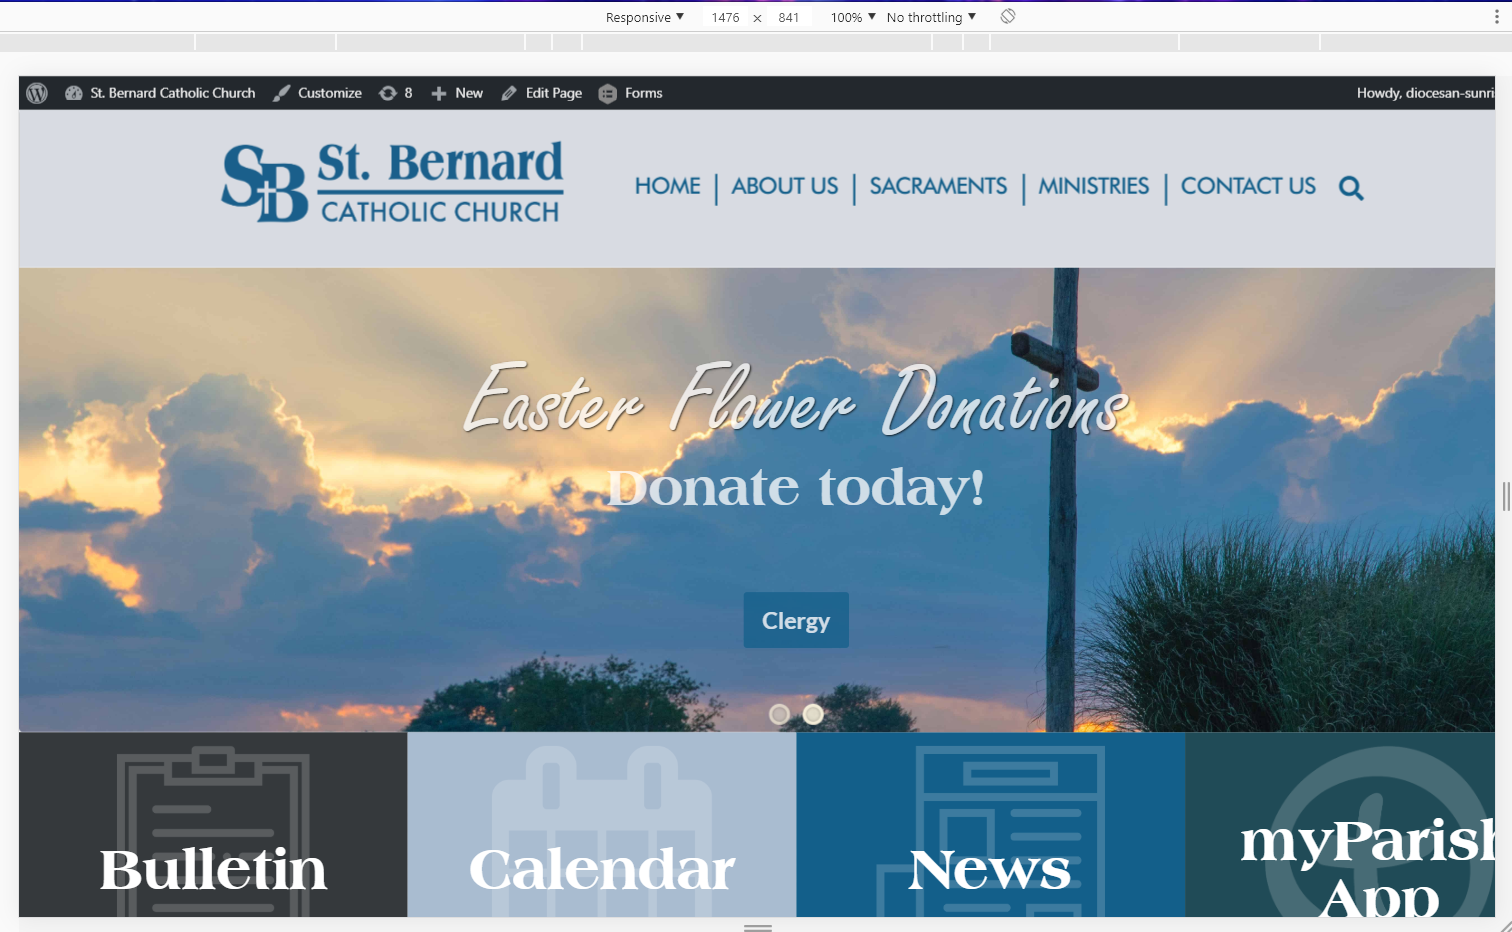Click the WordPress logo icon
1512x932 pixels.
coord(37,93)
